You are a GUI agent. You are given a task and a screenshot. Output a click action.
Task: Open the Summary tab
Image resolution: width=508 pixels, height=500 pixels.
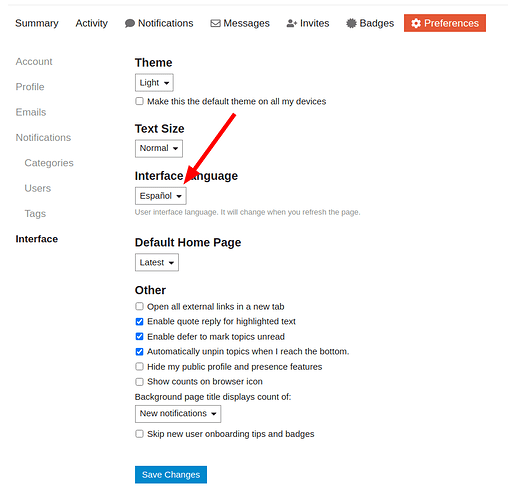pyautogui.click(x=37, y=23)
